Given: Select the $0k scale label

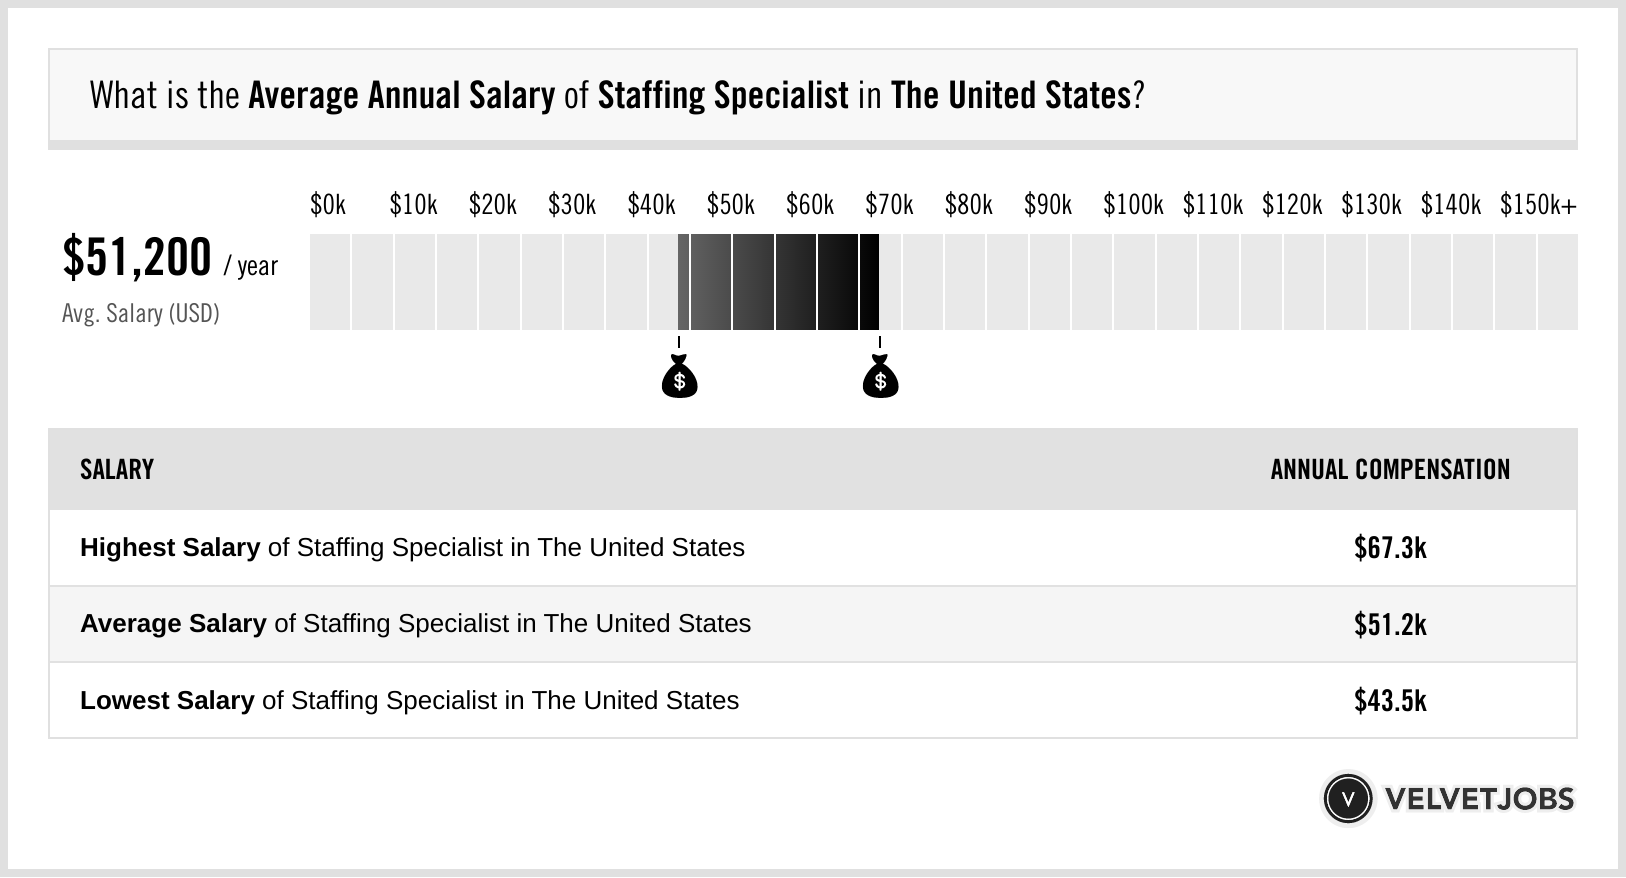Looking at the screenshot, I should coord(328,205).
